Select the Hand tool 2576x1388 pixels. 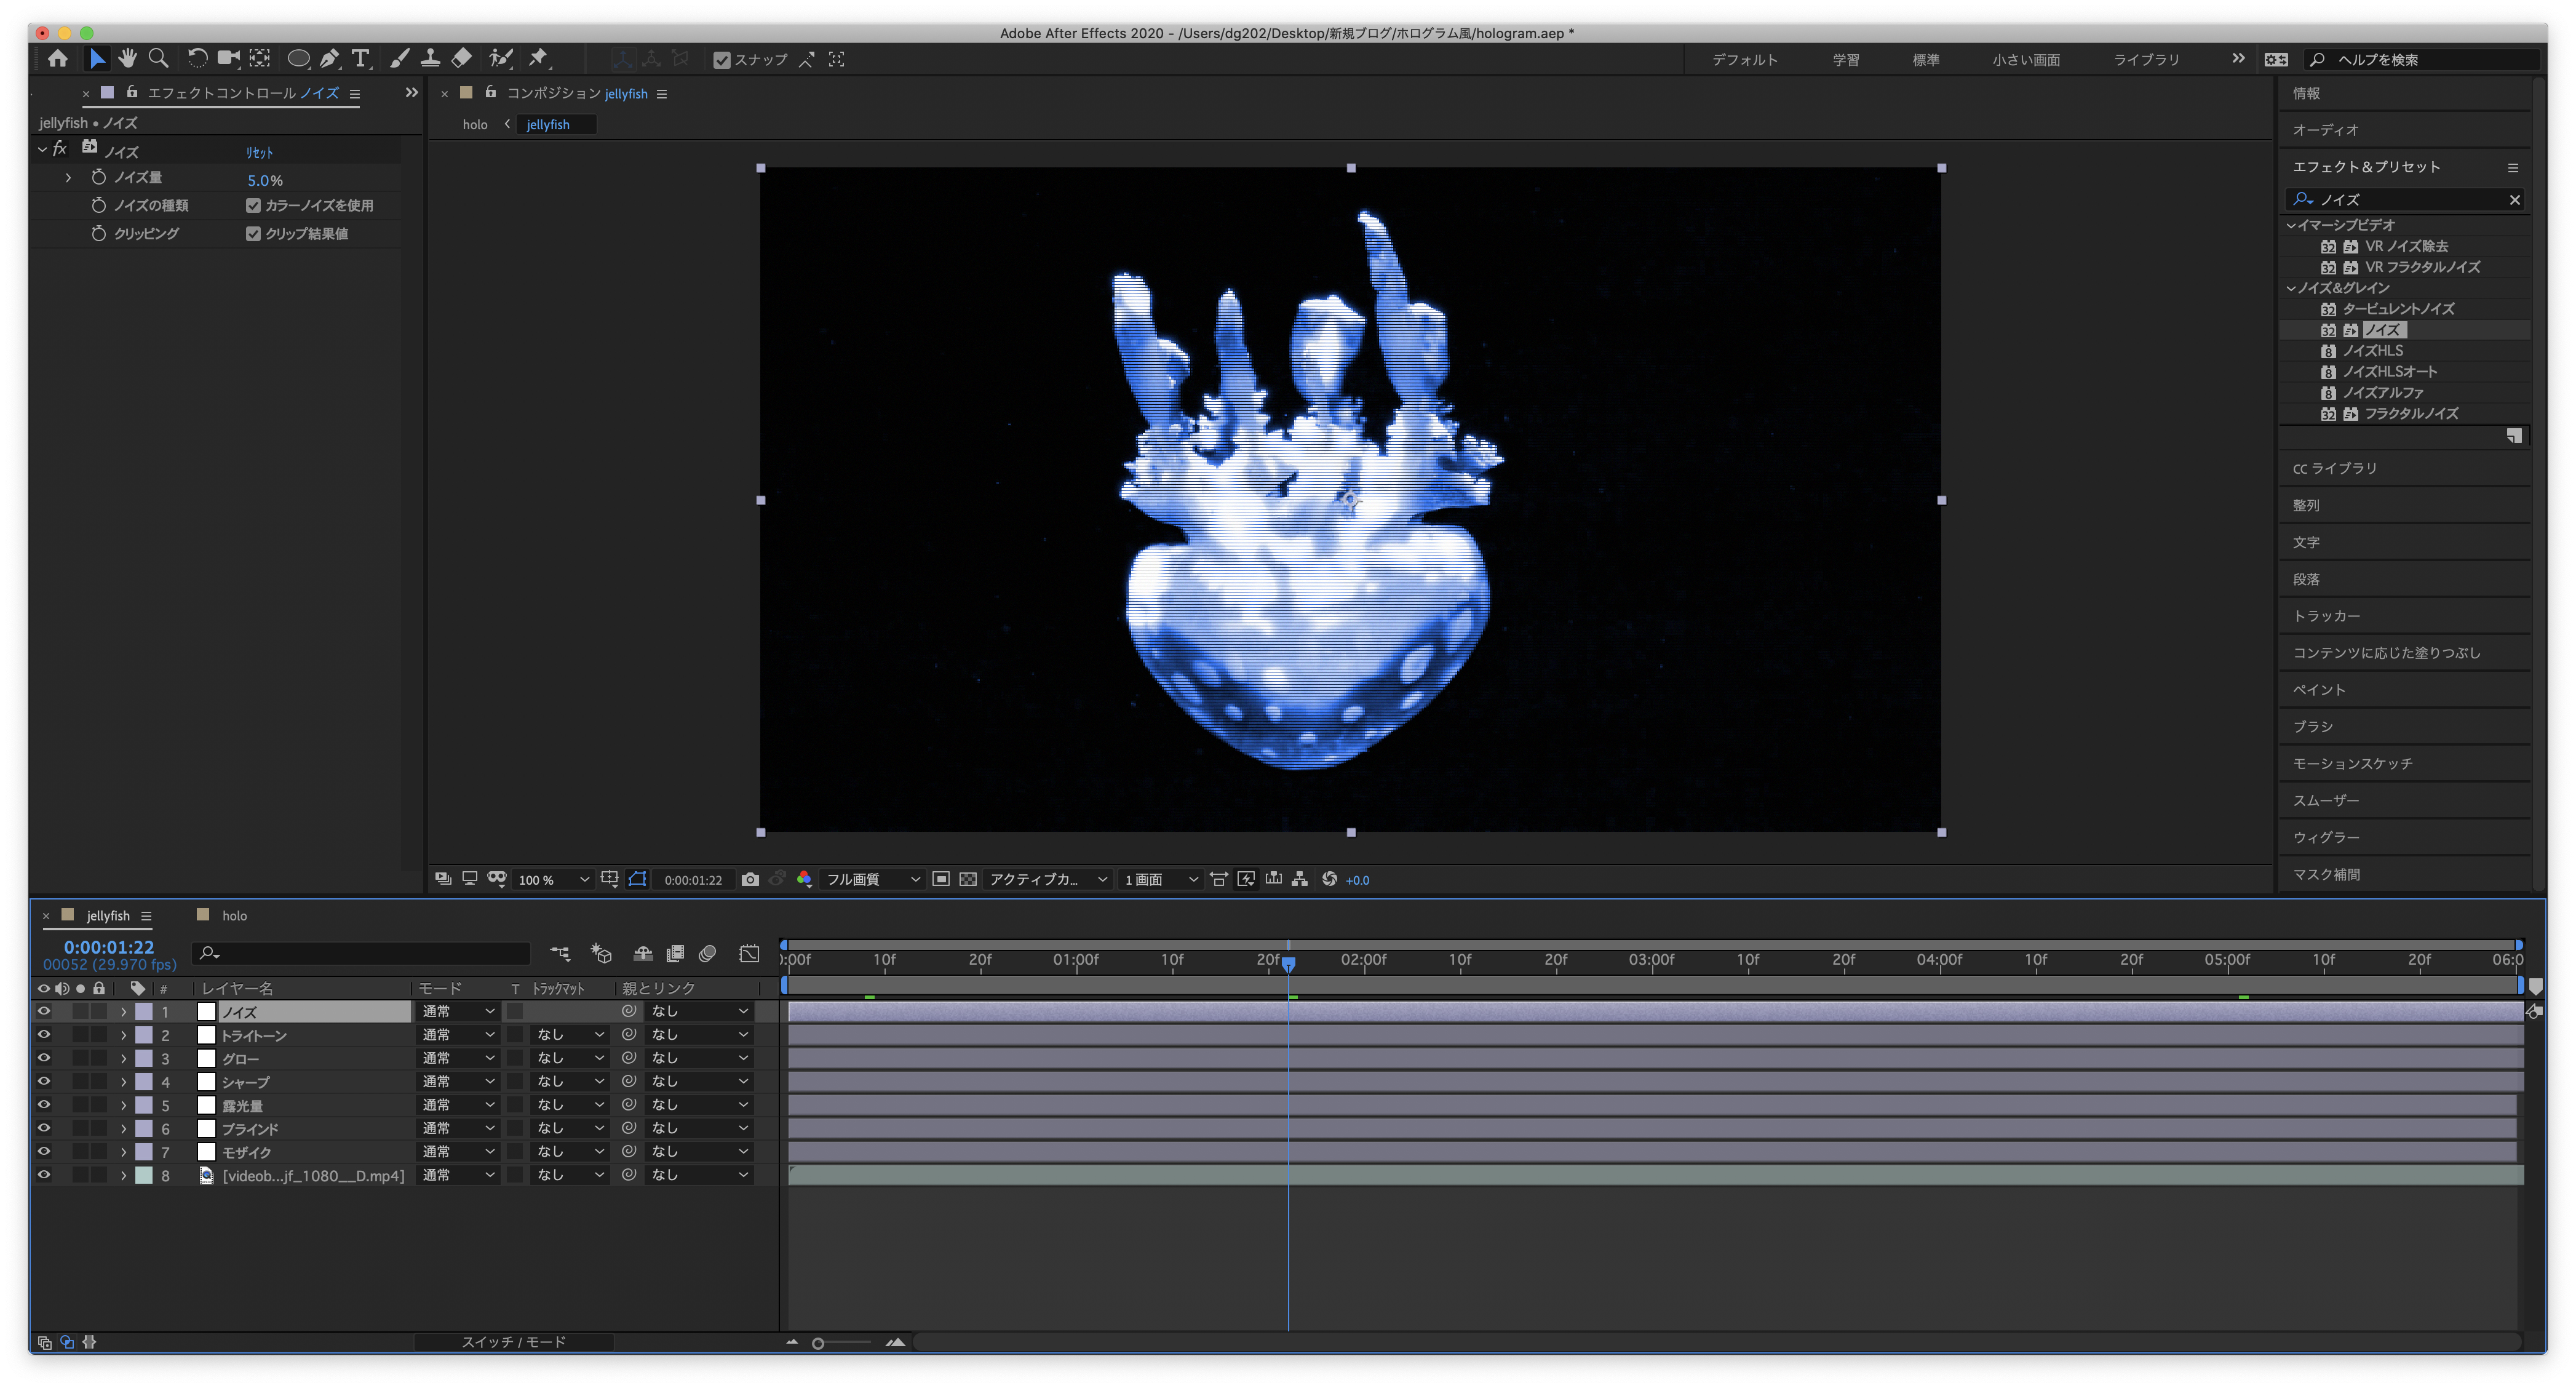[x=127, y=58]
